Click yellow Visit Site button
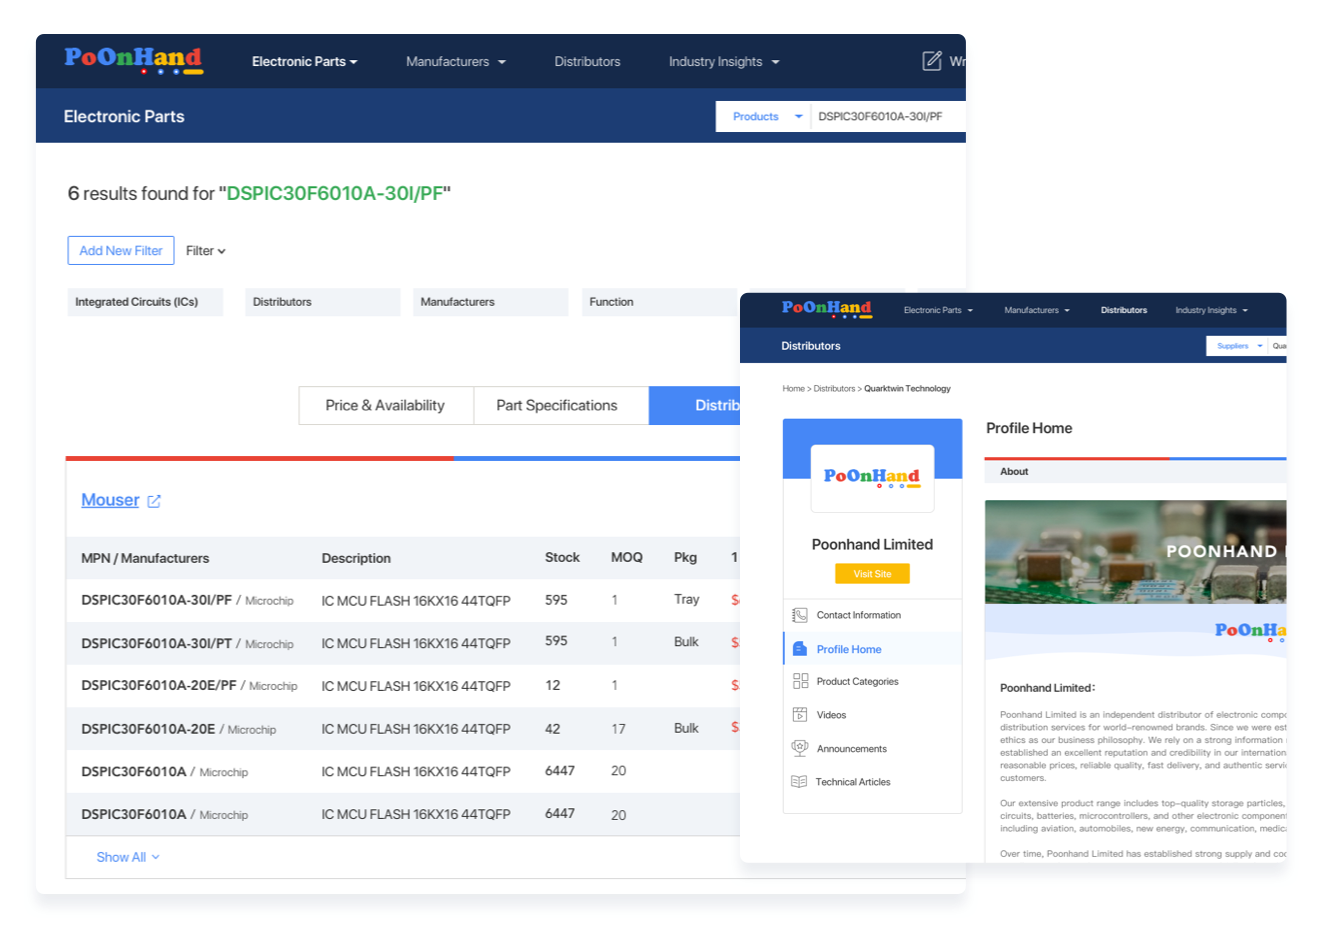This screenshot has height=928, width=1322. pyautogui.click(x=872, y=574)
